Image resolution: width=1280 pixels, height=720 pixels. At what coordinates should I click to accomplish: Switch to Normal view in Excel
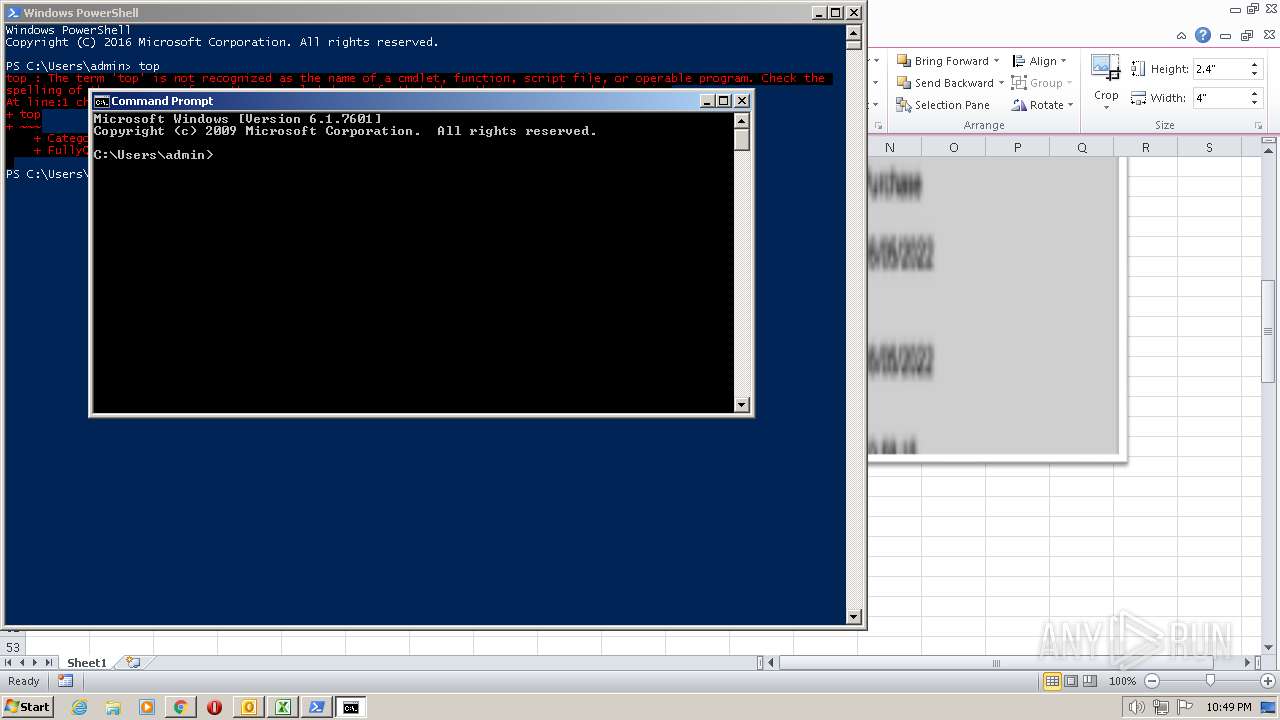coord(1052,681)
